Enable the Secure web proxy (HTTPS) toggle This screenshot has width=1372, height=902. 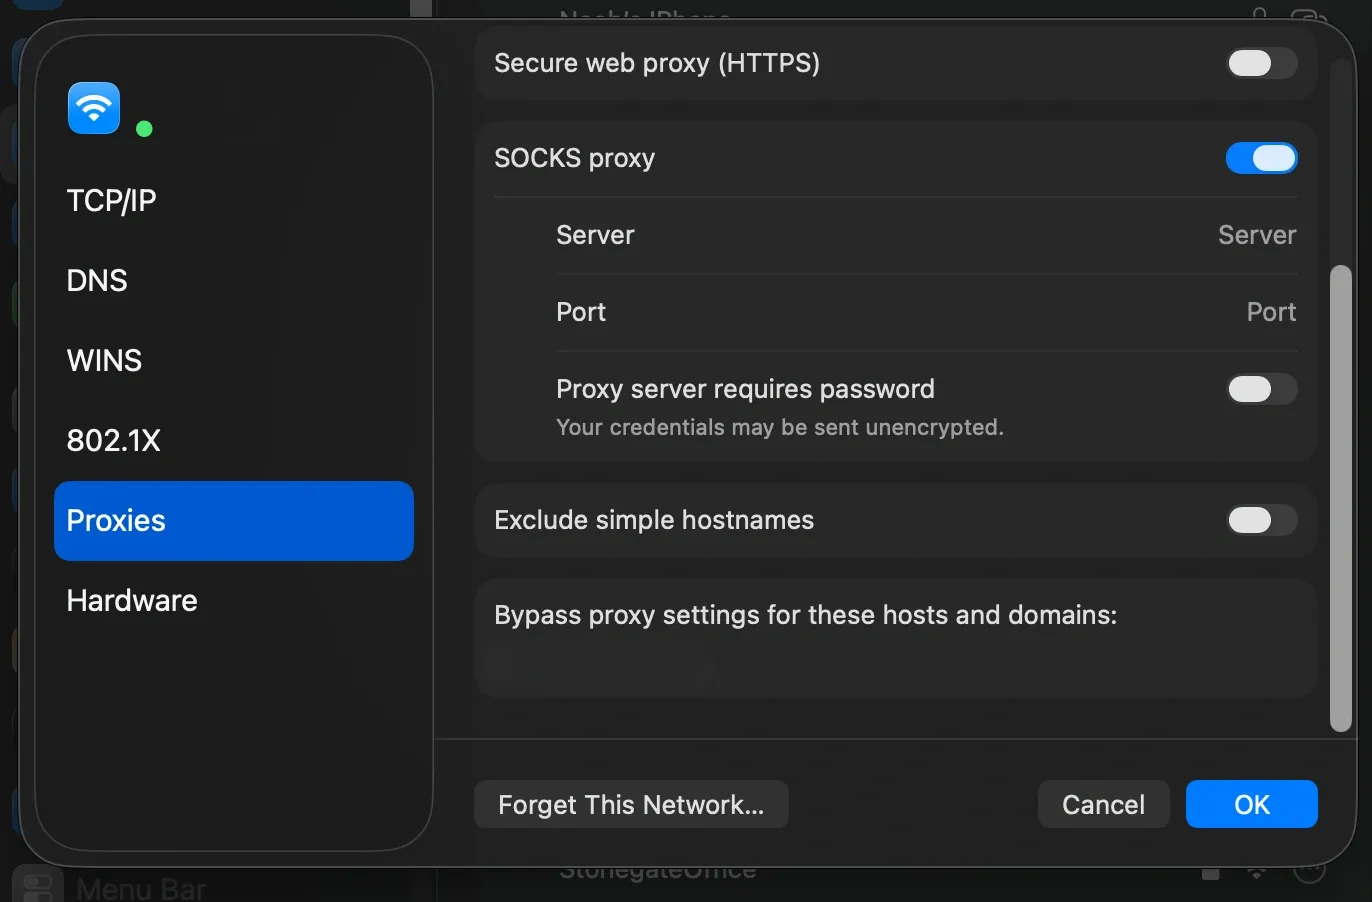click(1261, 63)
